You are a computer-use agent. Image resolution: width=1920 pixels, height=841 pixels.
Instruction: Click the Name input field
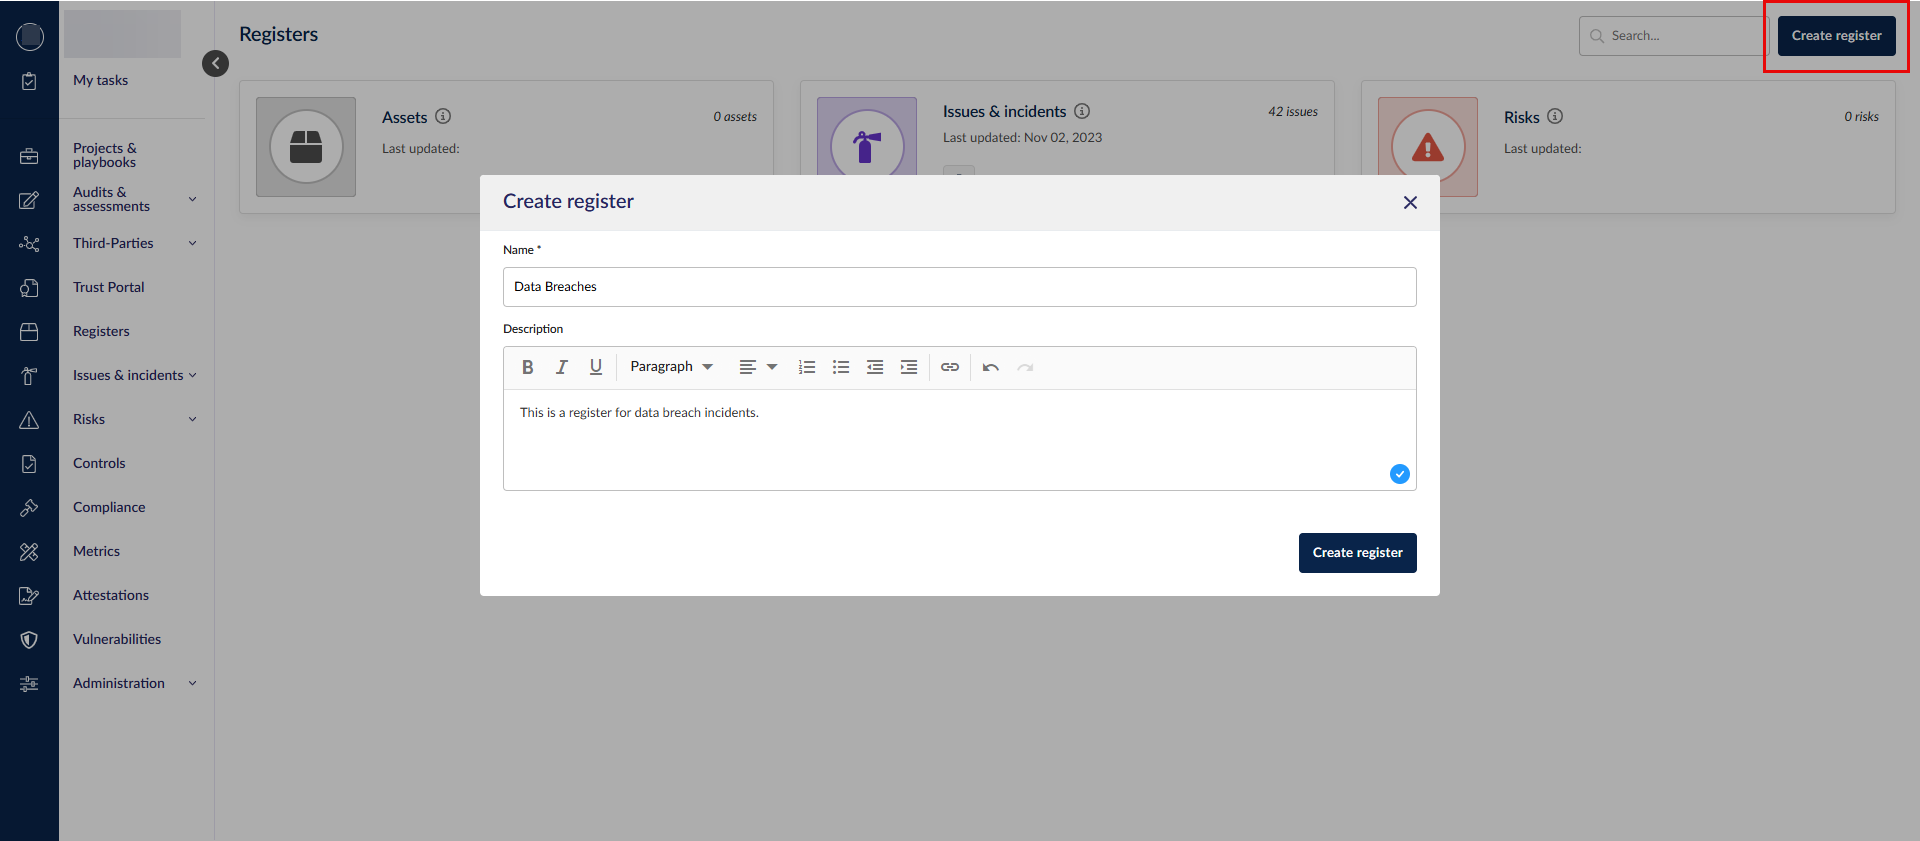click(x=960, y=287)
